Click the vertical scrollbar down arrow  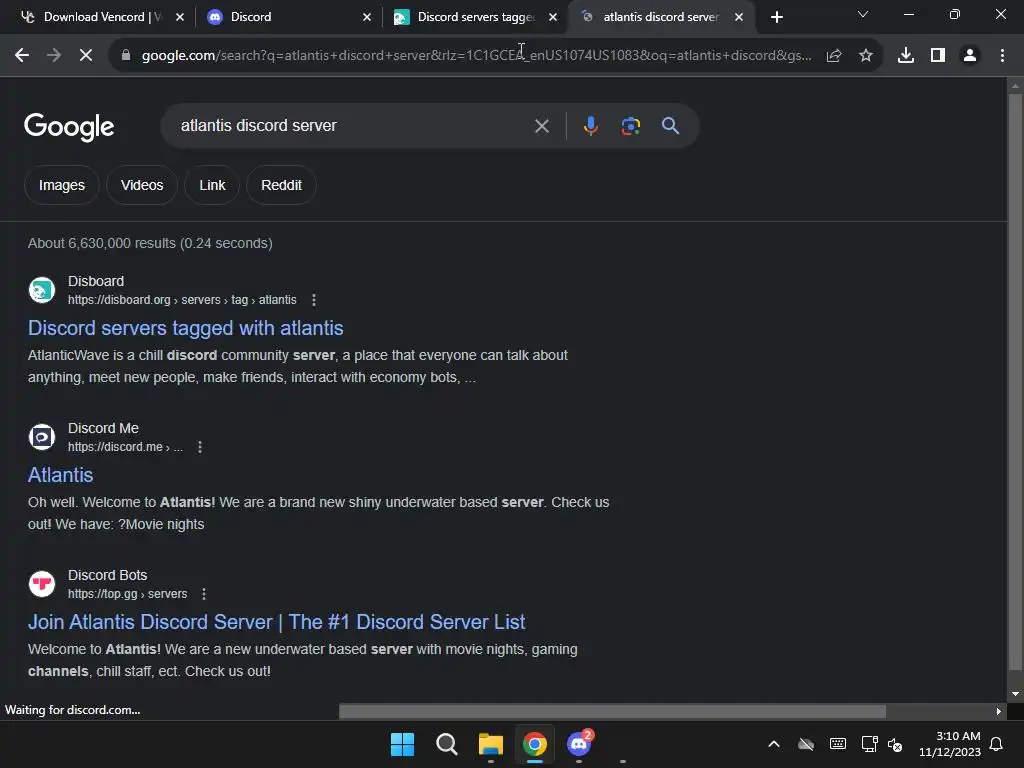1015,694
